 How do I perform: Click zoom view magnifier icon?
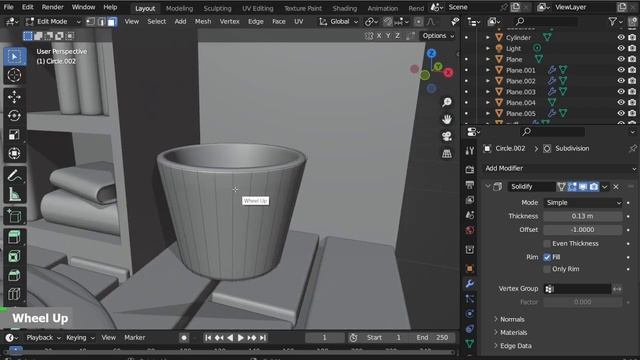coord(447,102)
